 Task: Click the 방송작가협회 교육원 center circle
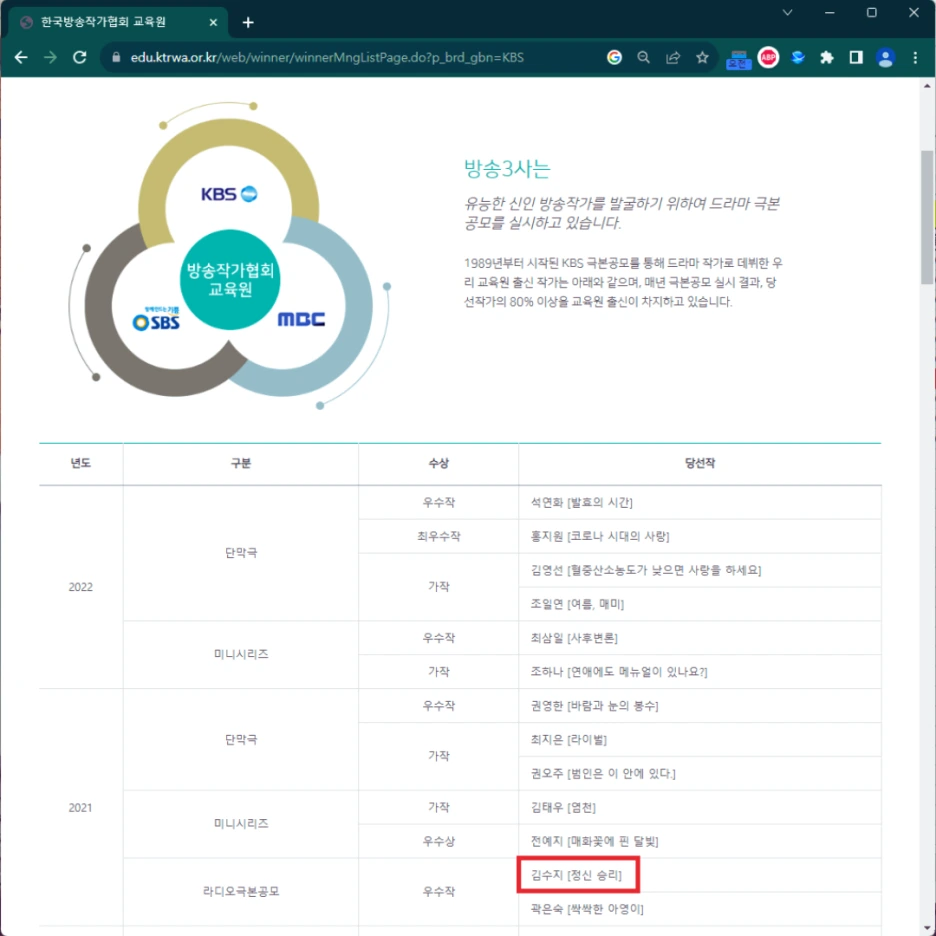tap(230, 279)
